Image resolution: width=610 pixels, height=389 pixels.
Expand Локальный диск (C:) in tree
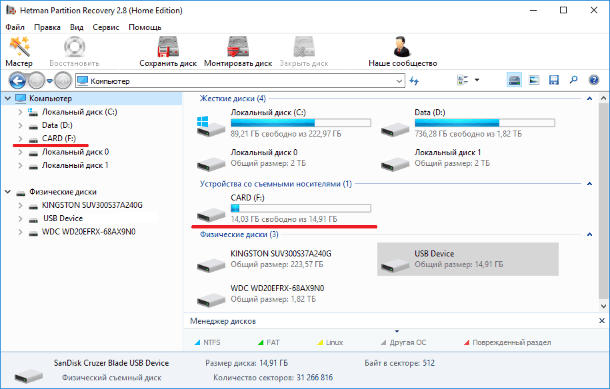point(20,112)
